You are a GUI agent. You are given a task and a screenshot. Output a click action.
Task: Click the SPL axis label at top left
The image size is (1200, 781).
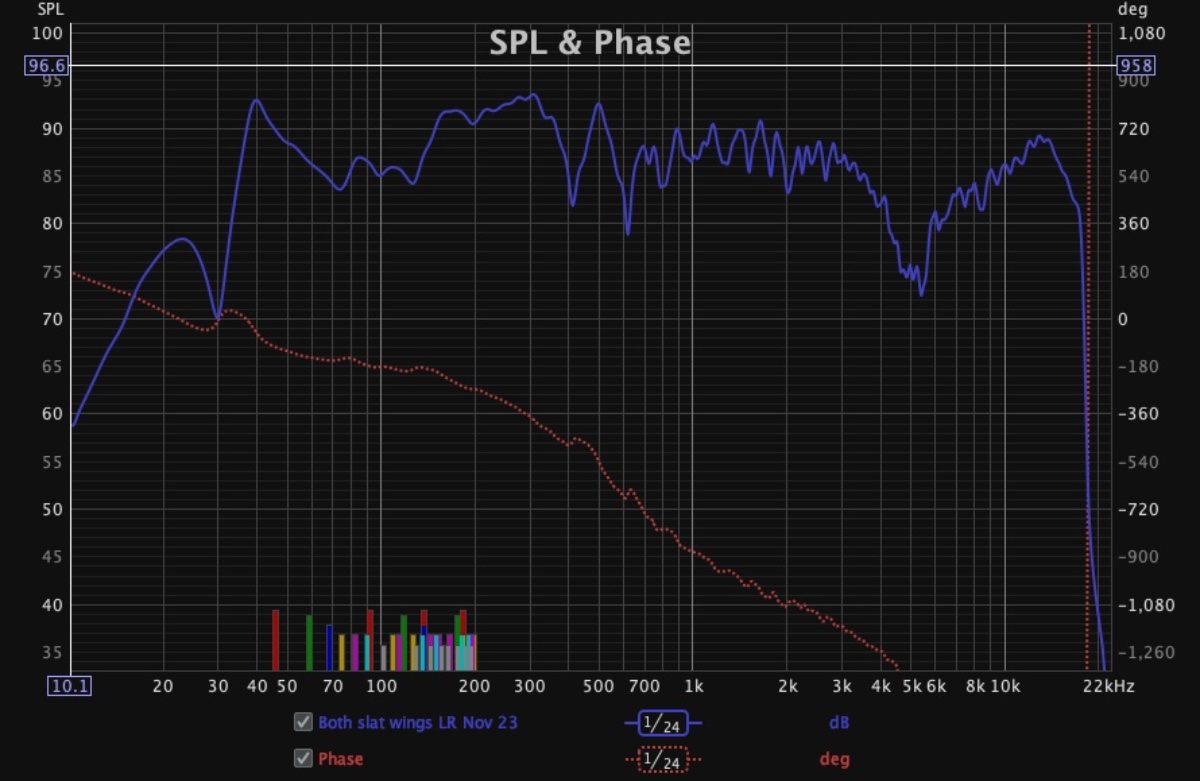50,10
